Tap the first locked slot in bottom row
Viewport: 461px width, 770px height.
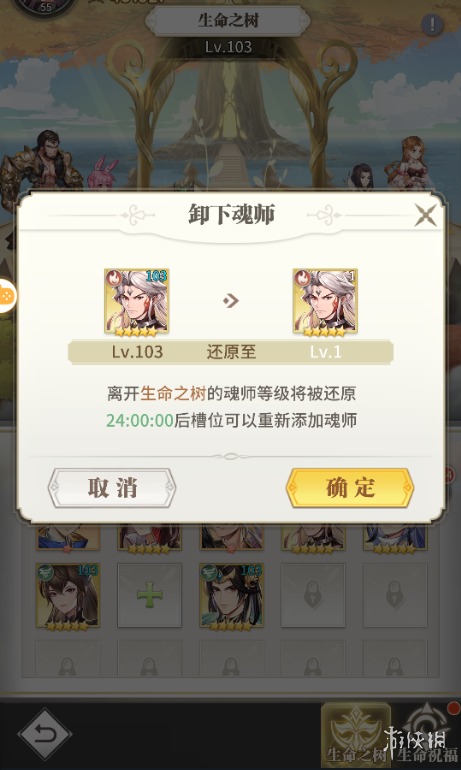[68, 658]
